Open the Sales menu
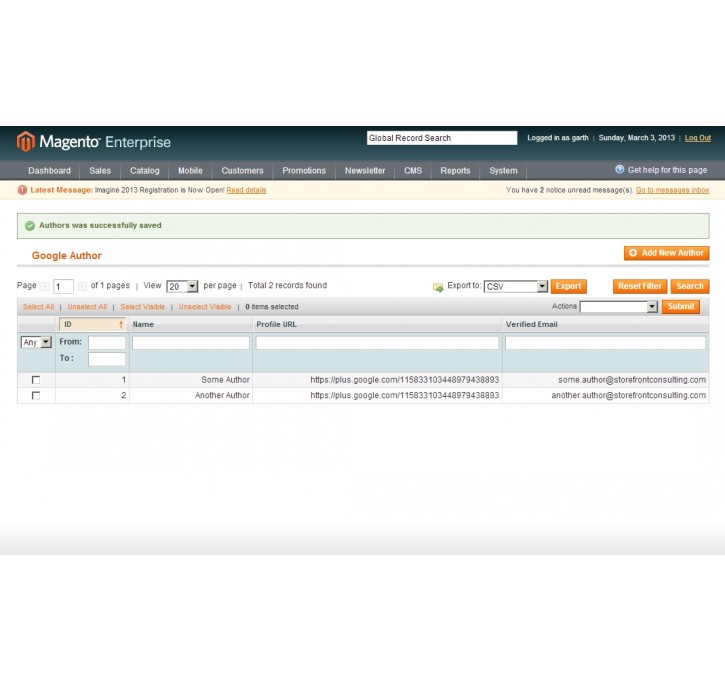The height and width of the screenshot is (680, 725). click(100, 171)
